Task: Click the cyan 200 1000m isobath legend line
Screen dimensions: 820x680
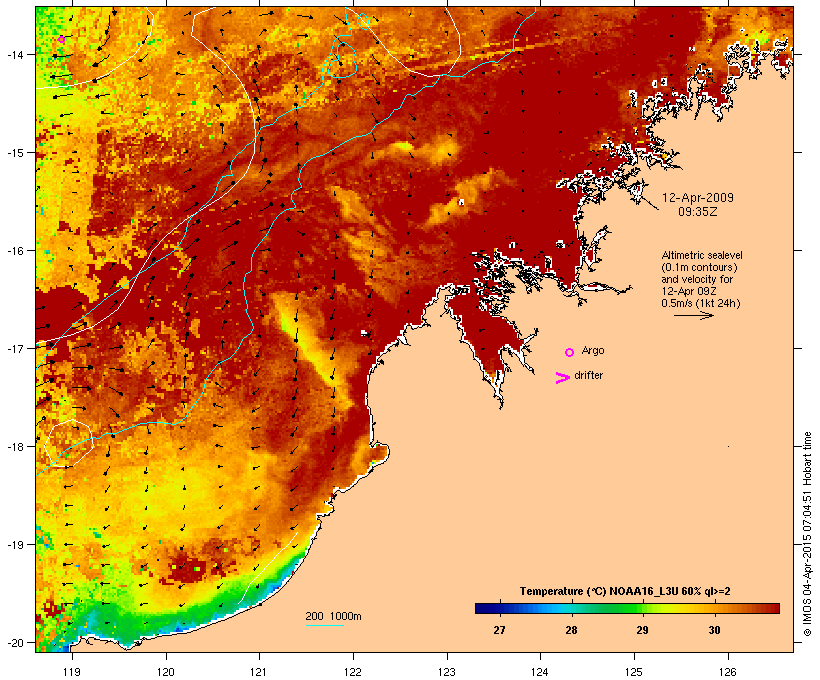Action: 324,625
